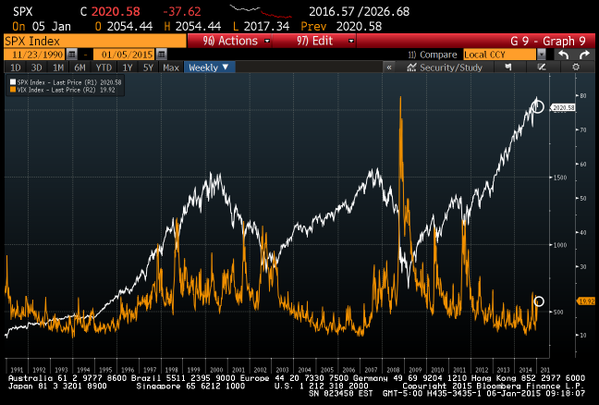Click the H 2054.44 high value
Image resolution: width=599 pixels, height=405 pixels.
[x=192, y=26]
